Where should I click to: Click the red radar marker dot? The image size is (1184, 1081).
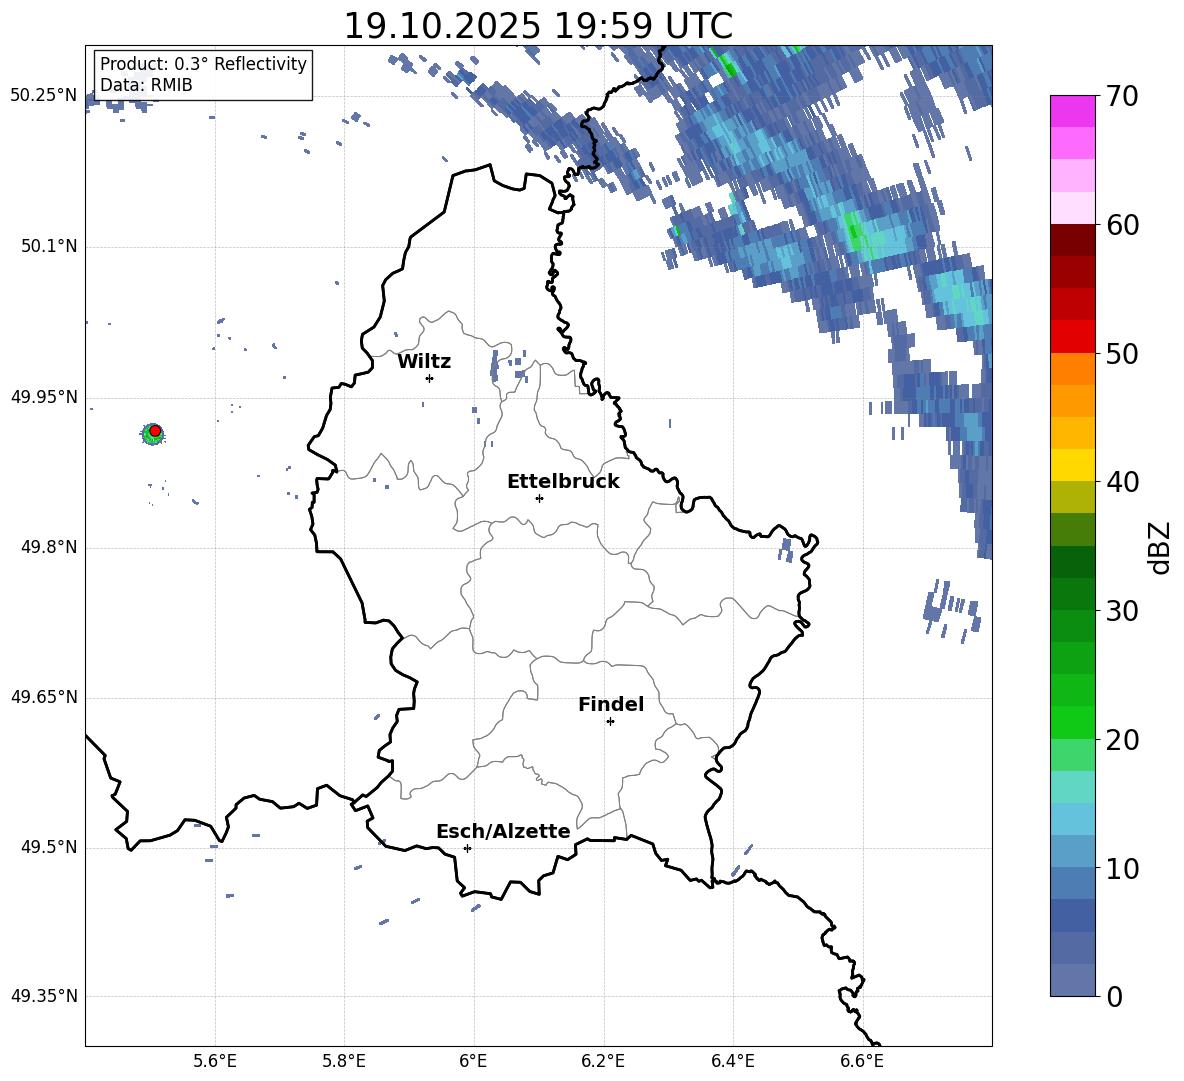155,431
